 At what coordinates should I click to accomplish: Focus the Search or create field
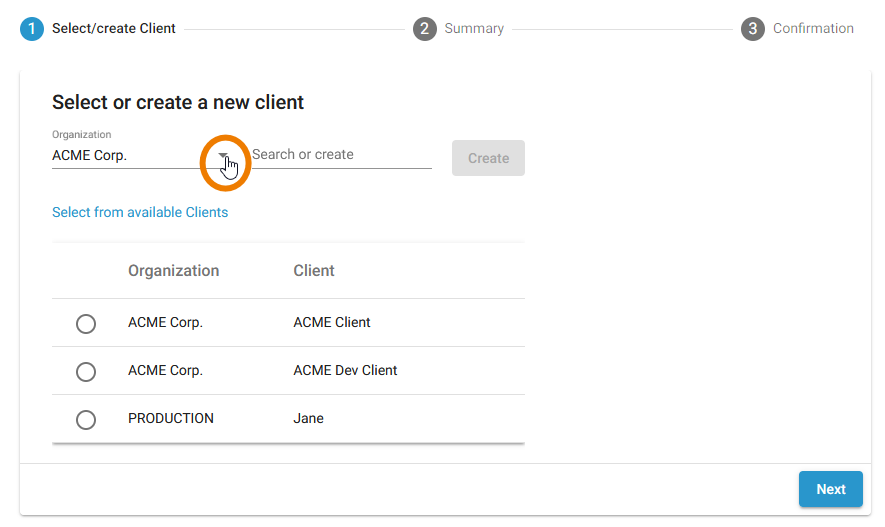click(340, 155)
